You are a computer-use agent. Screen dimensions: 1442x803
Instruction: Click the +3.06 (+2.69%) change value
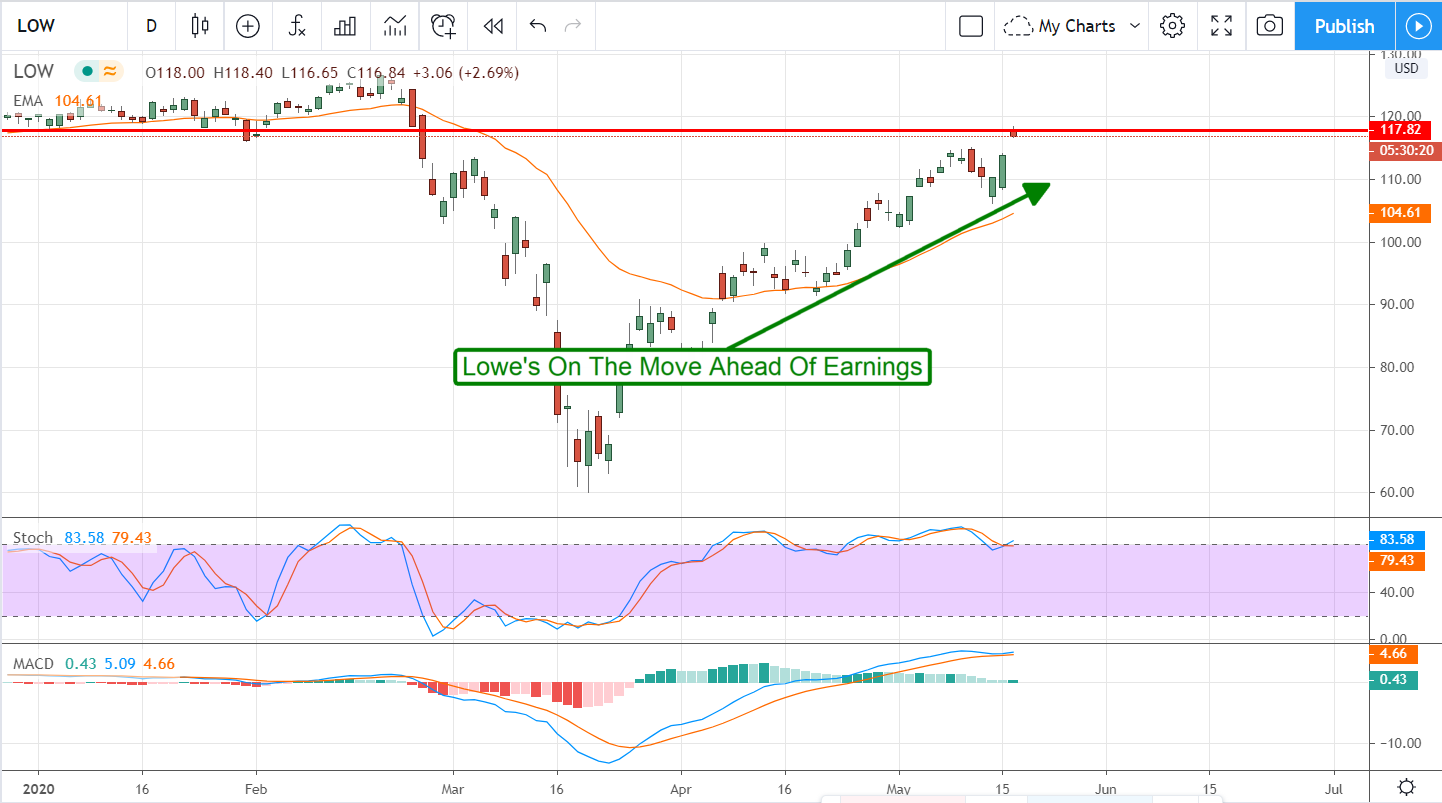coord(466,72)
